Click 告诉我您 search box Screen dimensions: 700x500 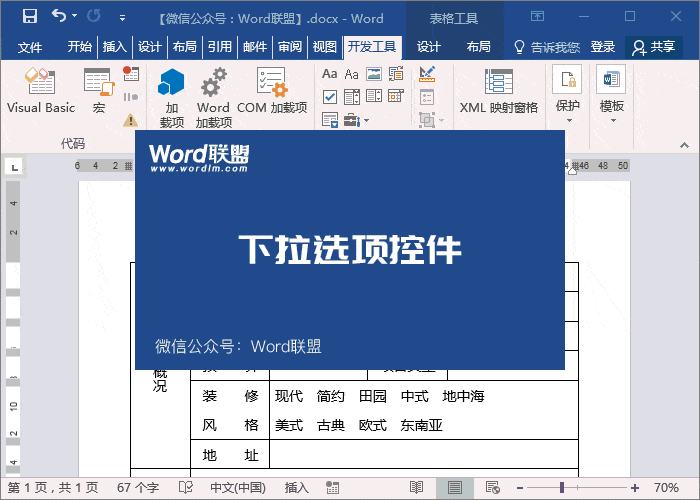coord(547,47)
